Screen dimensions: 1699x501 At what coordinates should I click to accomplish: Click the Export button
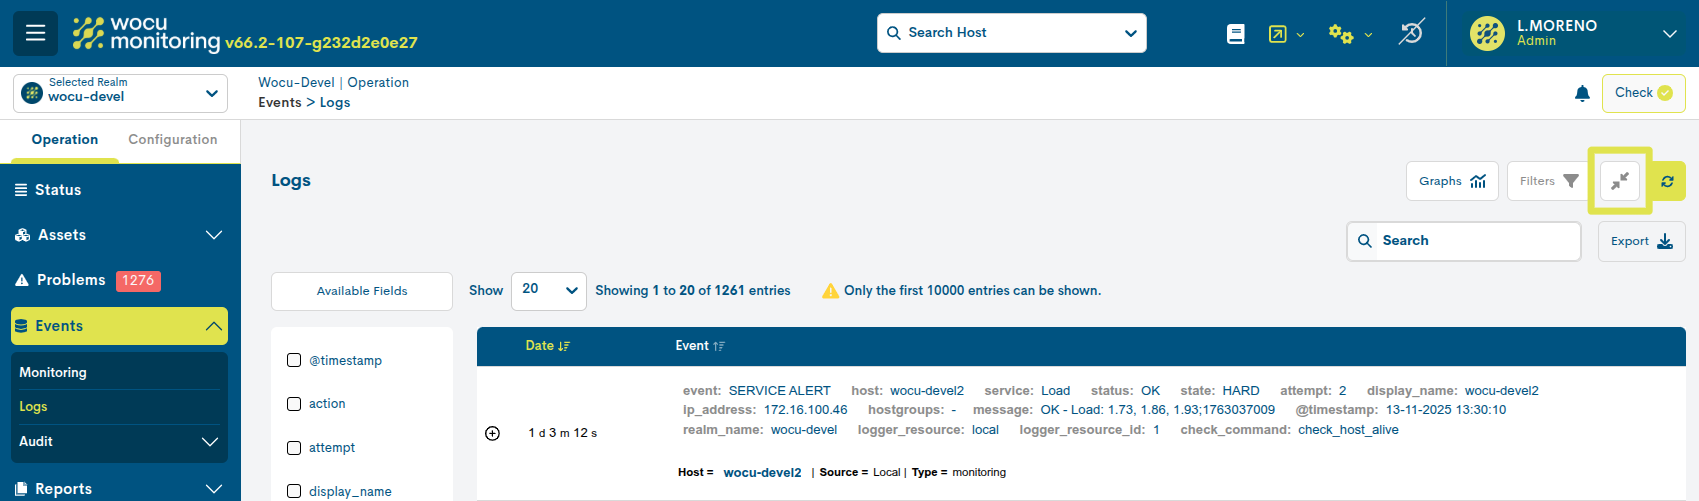1641,241
